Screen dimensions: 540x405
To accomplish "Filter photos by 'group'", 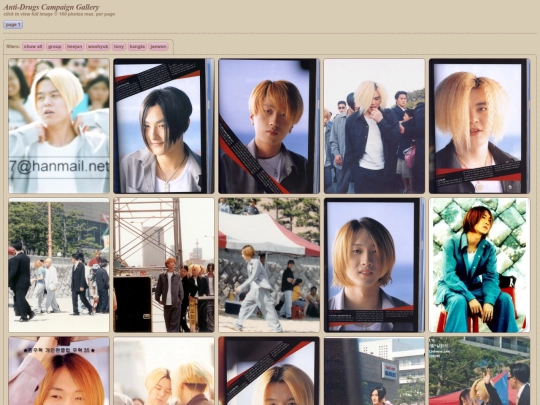I will [x=54, y=46].
